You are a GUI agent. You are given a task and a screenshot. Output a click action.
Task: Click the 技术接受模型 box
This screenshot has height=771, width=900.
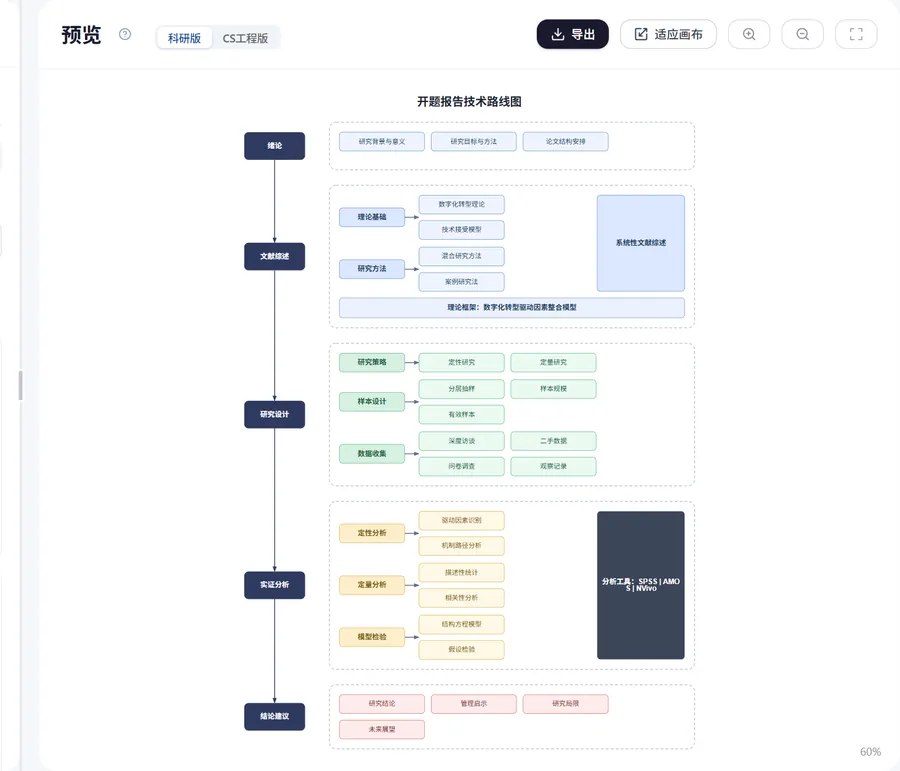coord(461,230)
